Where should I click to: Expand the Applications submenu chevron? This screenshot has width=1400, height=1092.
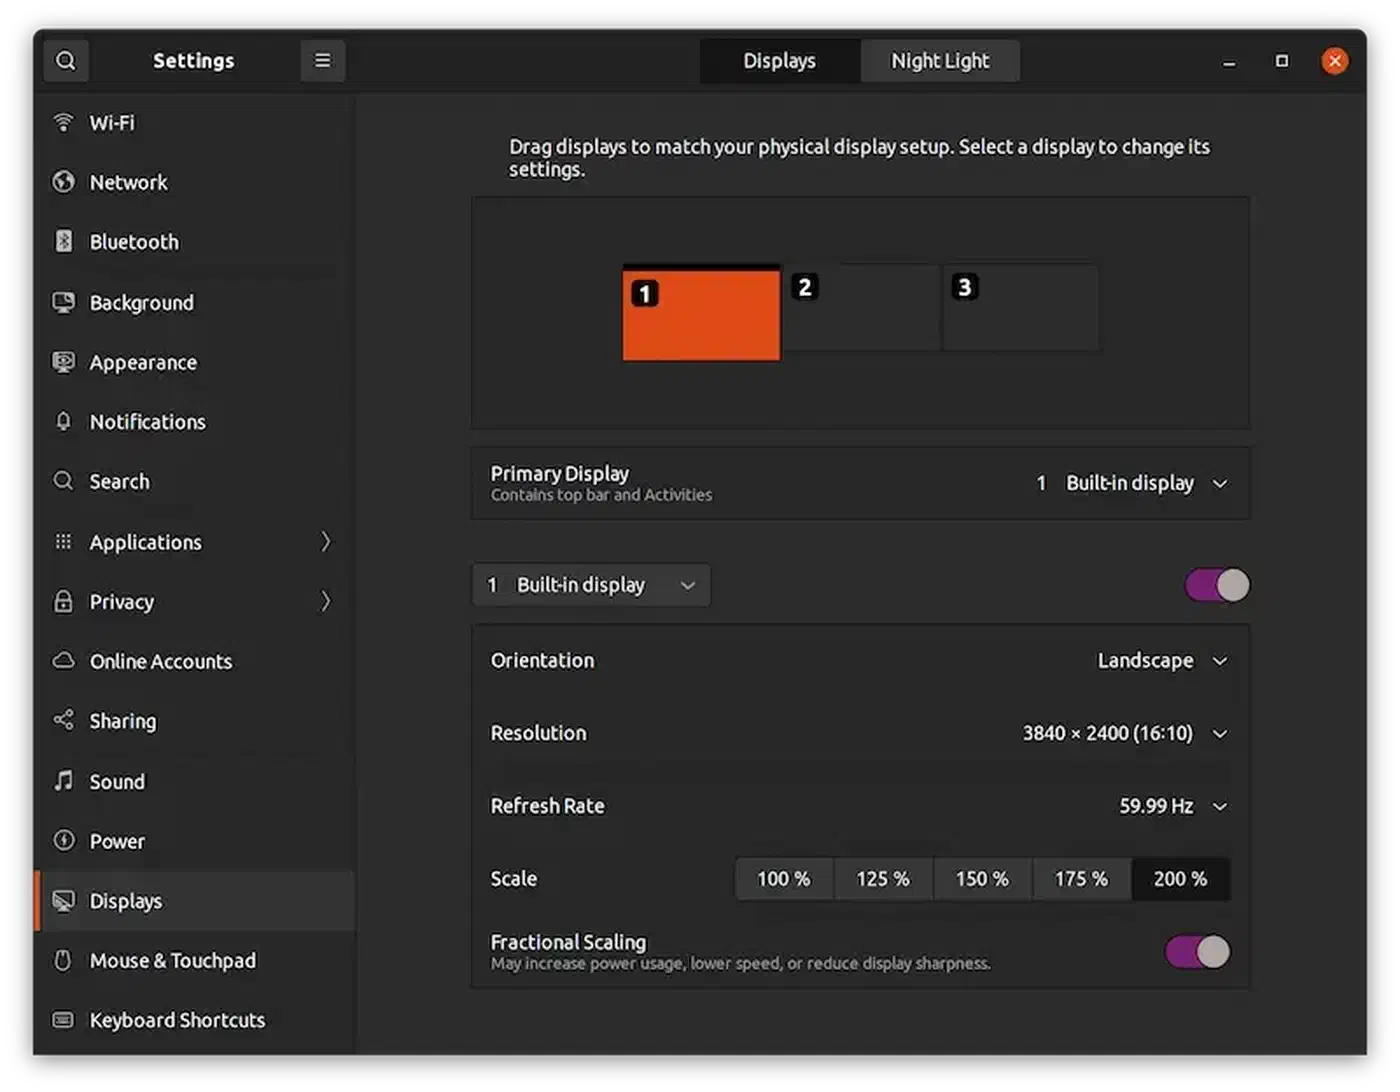click(x=325, y=541)
